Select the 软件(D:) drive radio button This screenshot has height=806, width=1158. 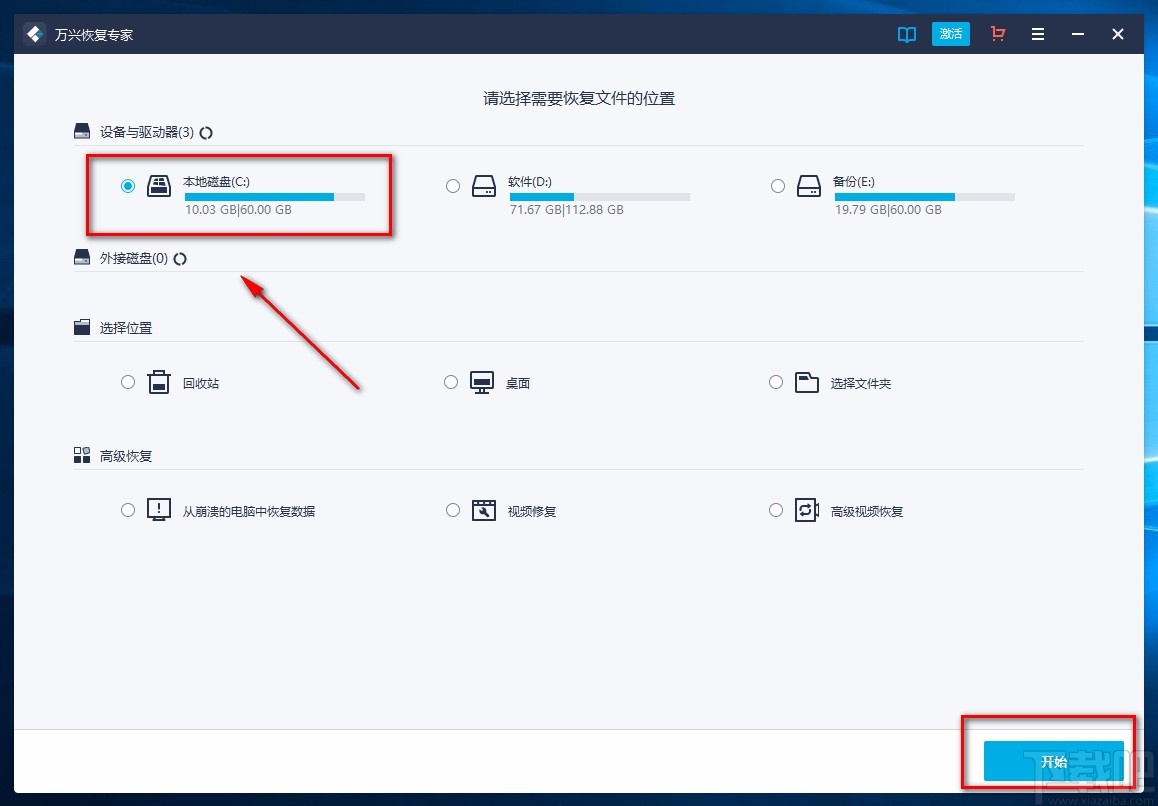pos(452,185)
